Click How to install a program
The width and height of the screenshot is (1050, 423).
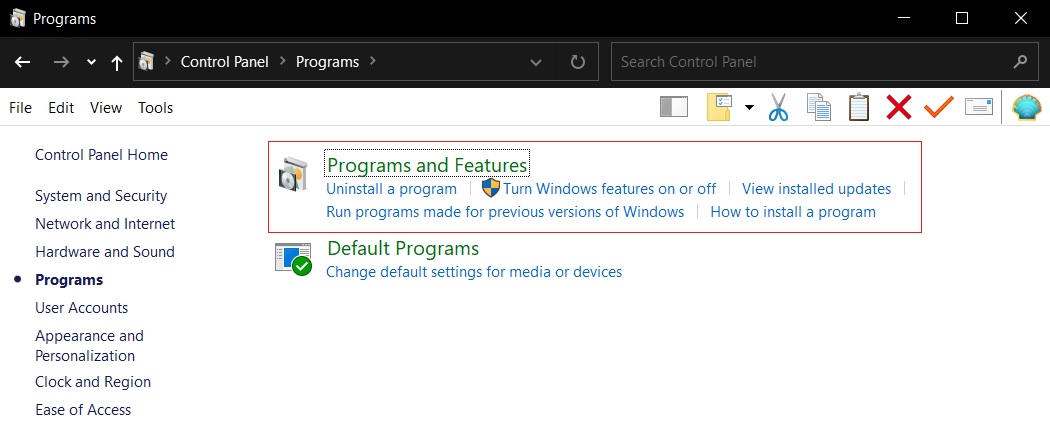tap(793, 212)
